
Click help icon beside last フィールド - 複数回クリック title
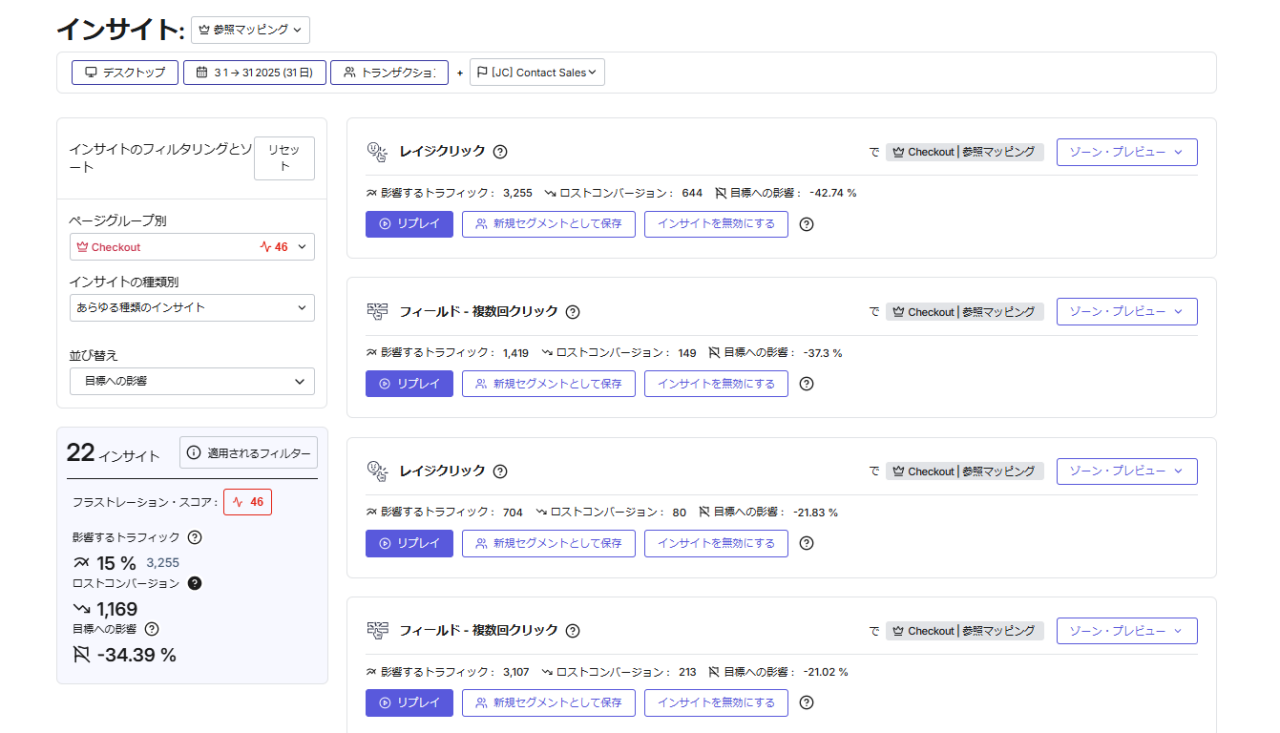click(573, 631)
